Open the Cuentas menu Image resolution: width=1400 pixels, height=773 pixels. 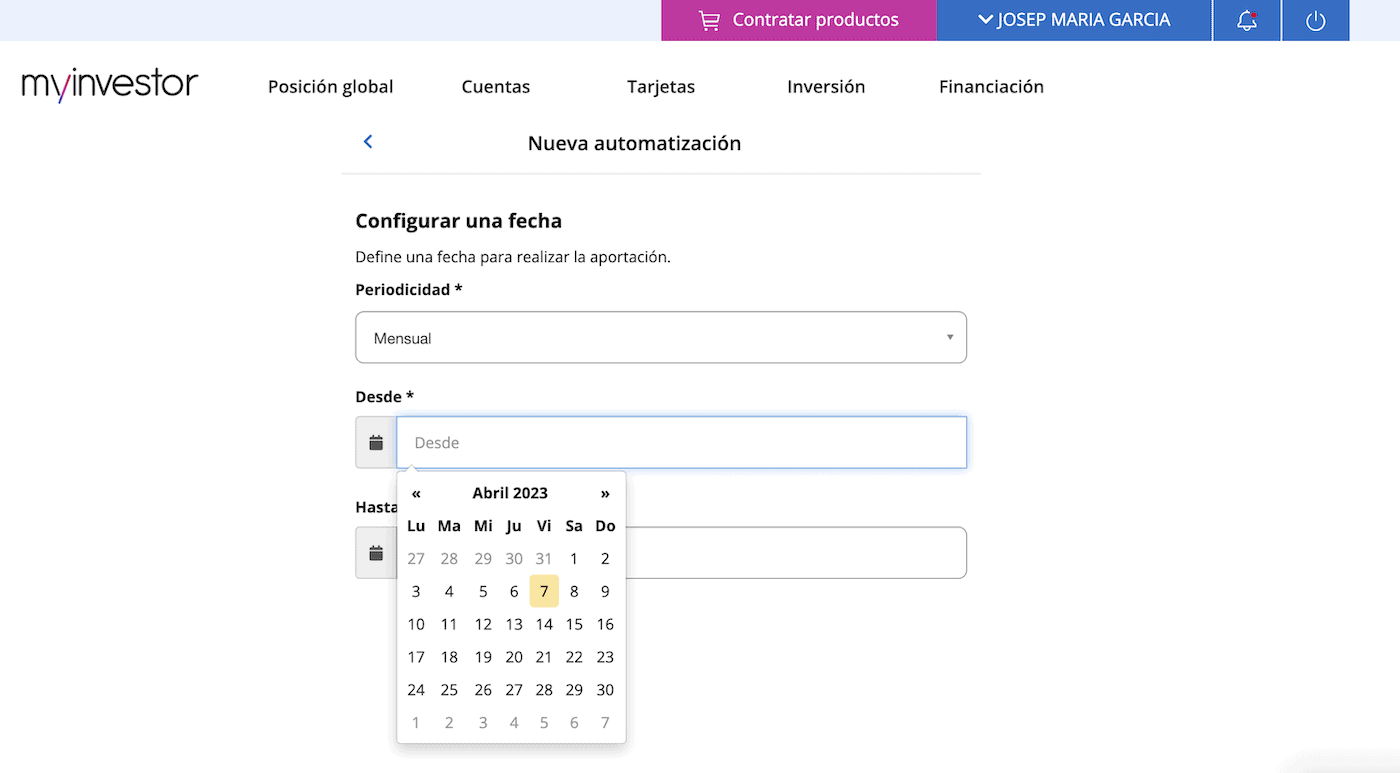[x=495, y=87]
